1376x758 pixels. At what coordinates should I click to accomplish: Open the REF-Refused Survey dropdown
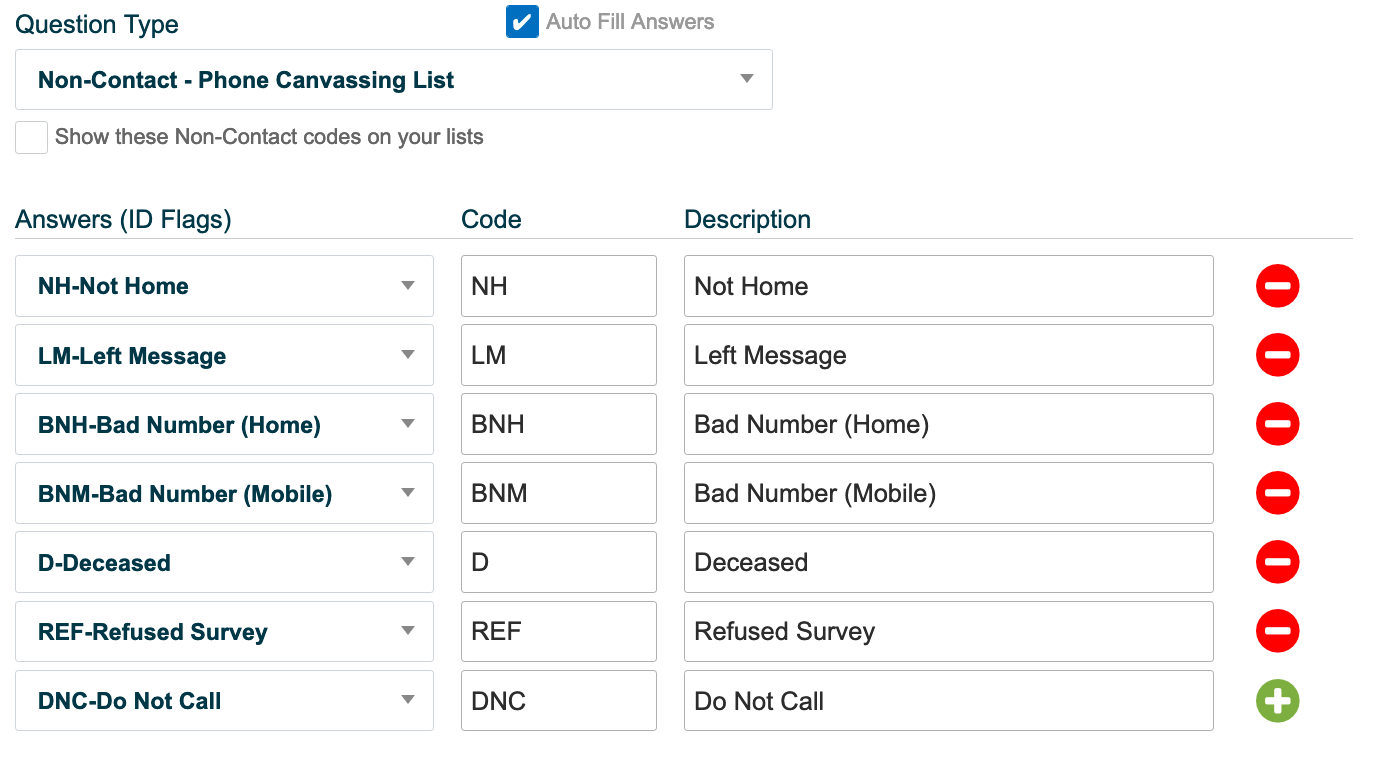click(224, 631)
